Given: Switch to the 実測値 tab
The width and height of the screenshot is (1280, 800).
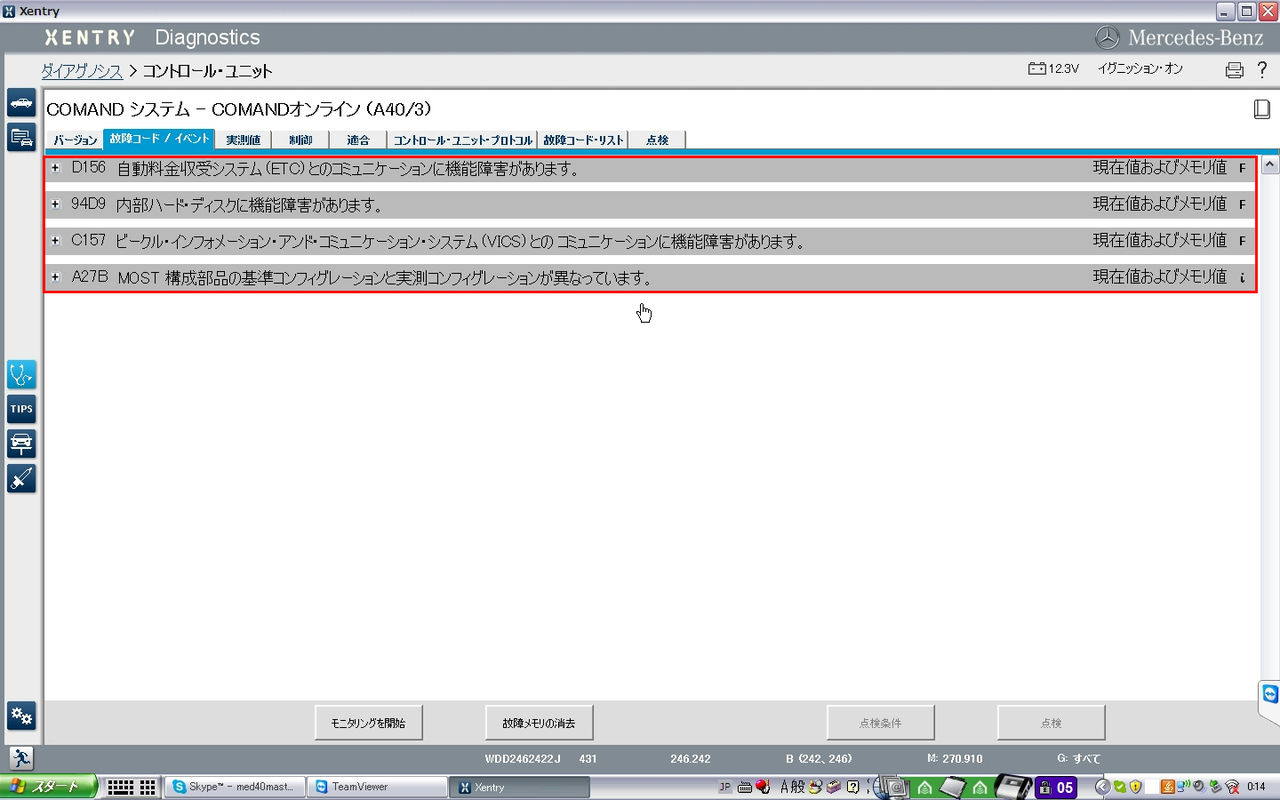Looking at the screenshot, I should coord(243,139).
